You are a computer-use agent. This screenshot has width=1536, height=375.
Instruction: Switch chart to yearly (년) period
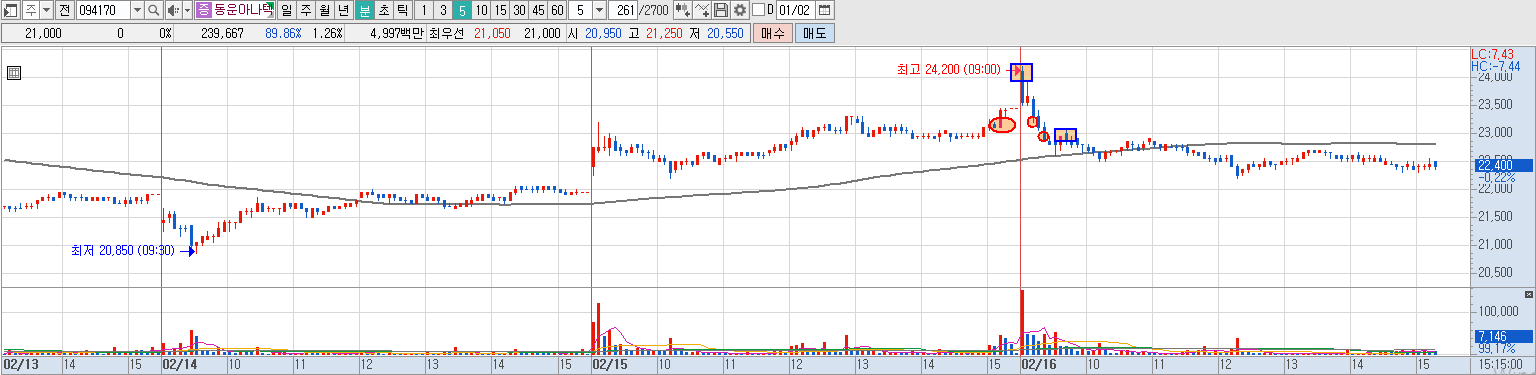point(344,10)
